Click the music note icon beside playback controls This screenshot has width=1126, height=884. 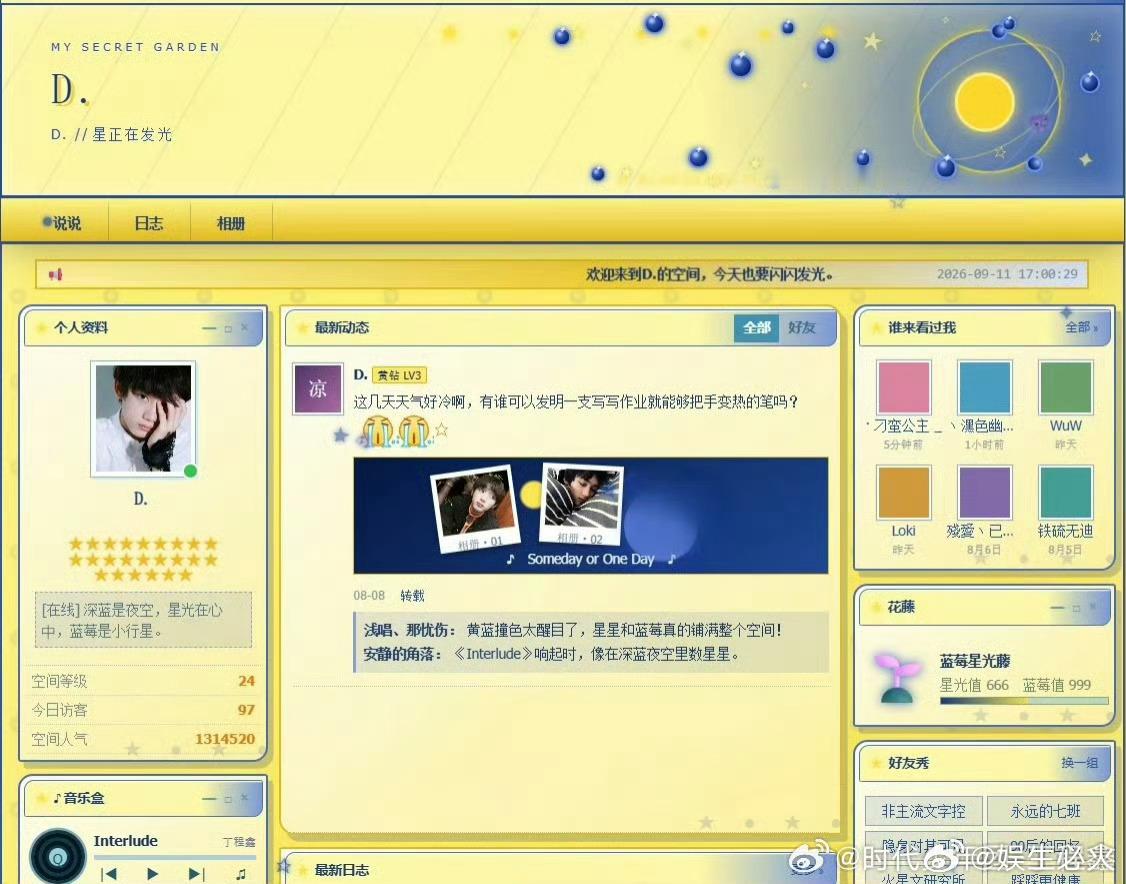coord(241,873)
